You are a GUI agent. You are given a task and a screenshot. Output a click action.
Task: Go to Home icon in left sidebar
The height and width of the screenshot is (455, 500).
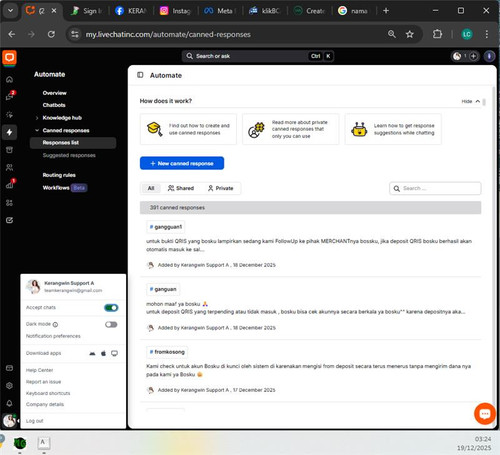tap(9, 79)
